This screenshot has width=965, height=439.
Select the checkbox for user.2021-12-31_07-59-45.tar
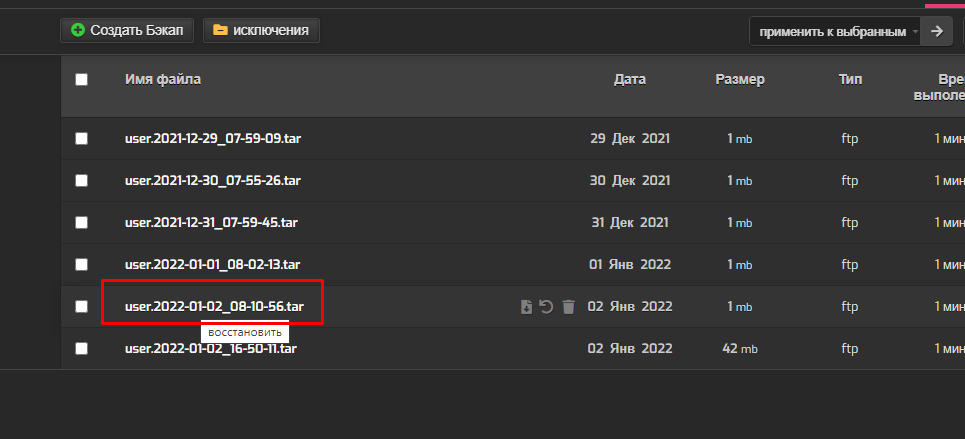point(81,222)
